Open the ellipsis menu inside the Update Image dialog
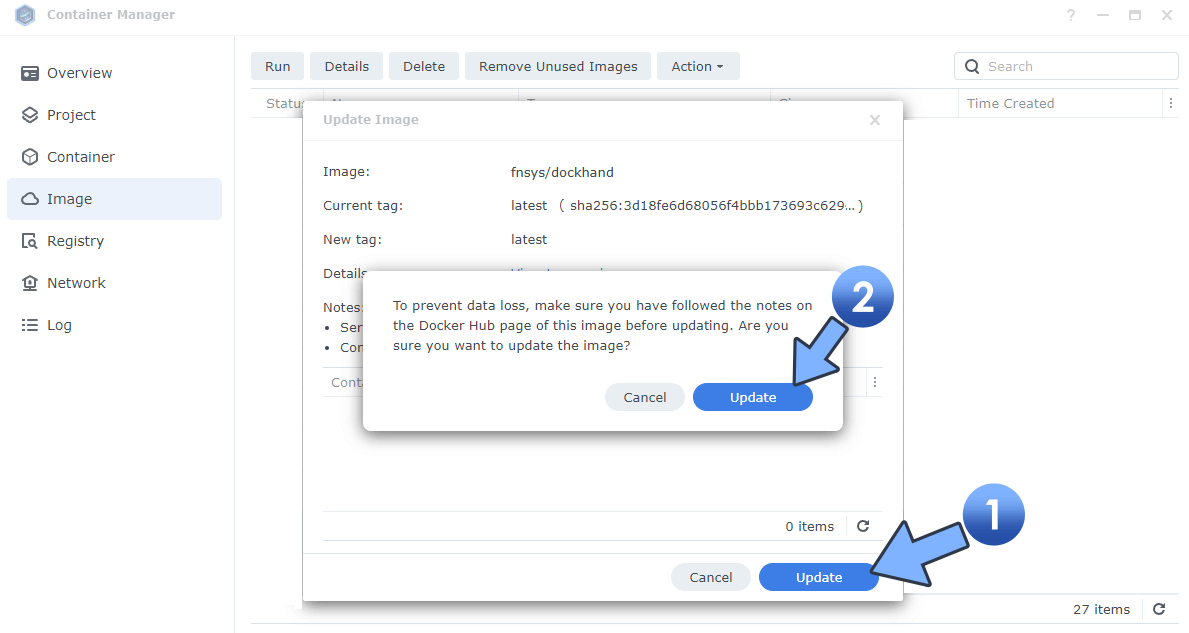 pyautogui.click(x=875, y=382)
